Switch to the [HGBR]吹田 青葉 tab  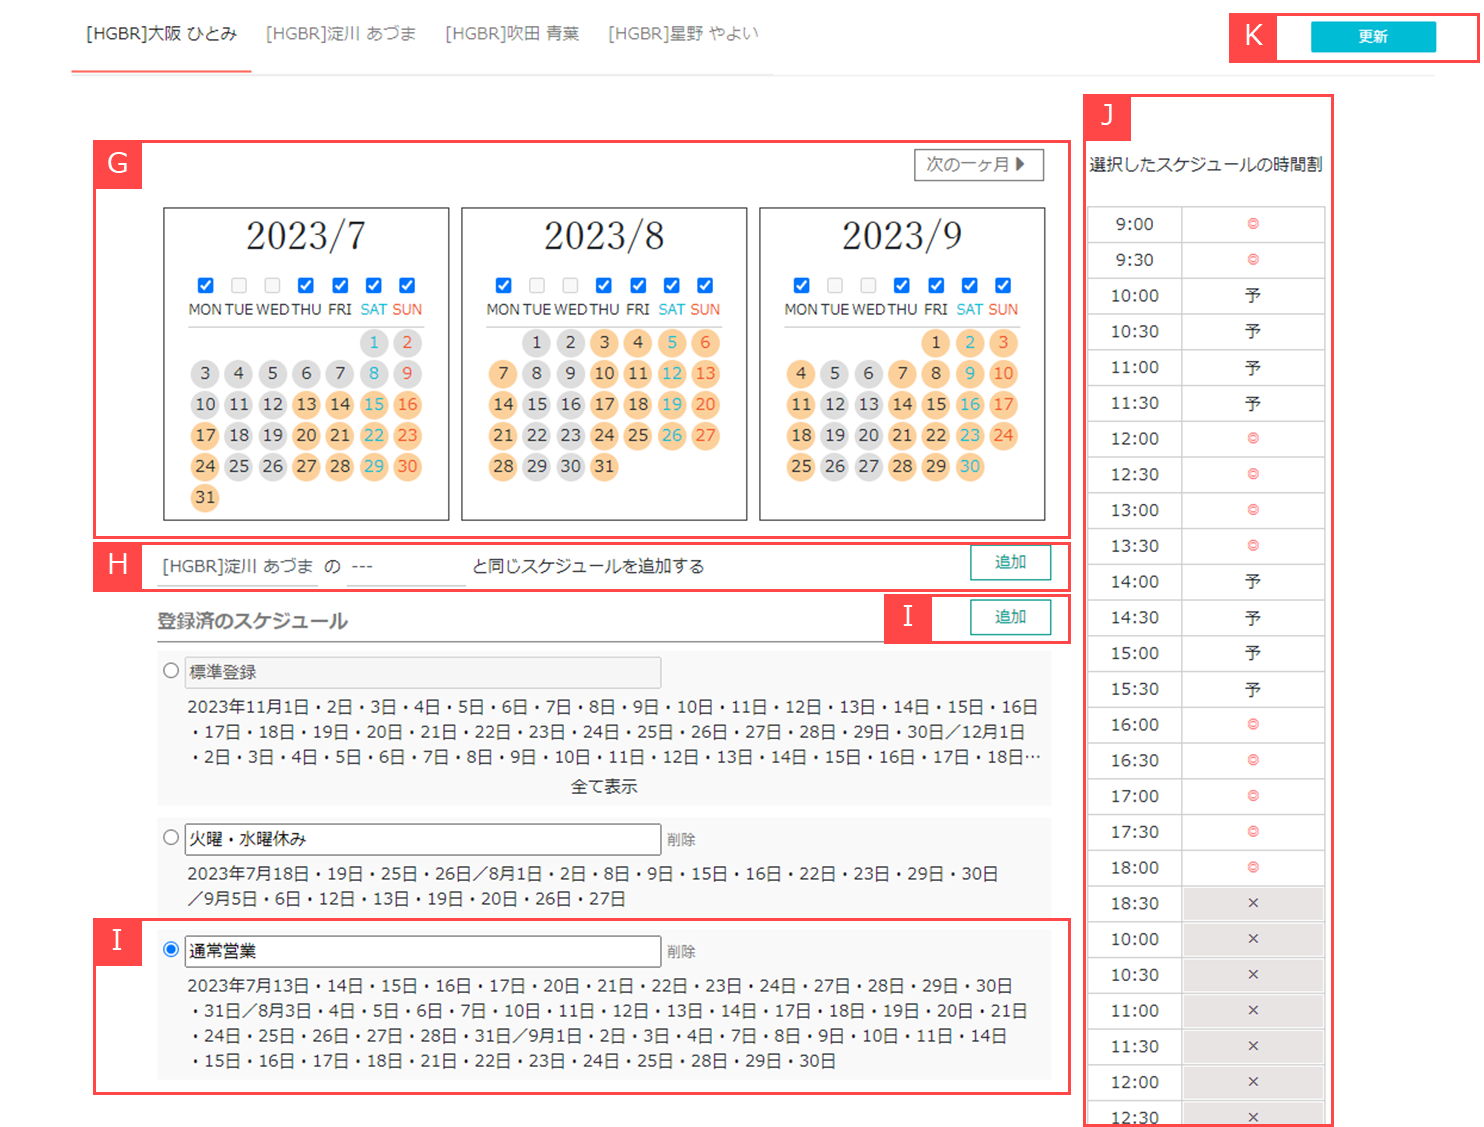[512, 34]
